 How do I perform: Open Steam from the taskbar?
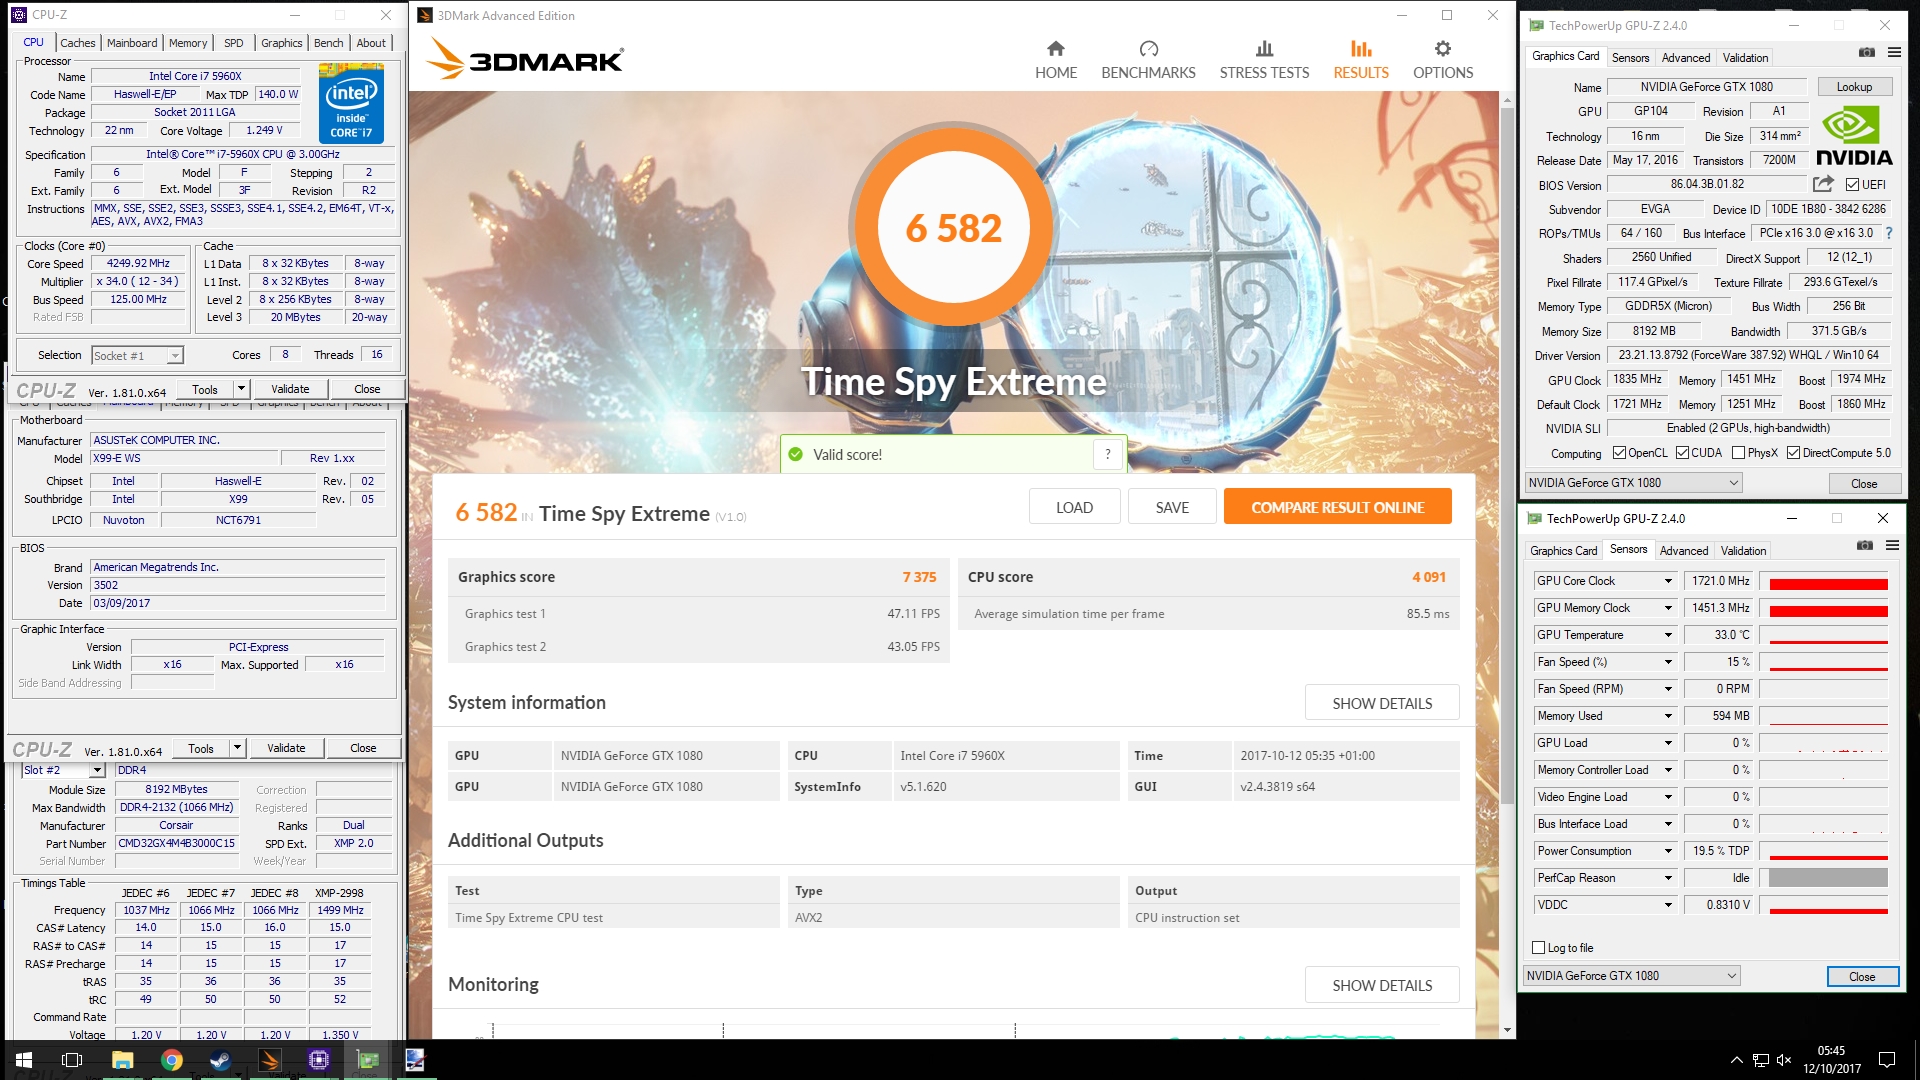(x=220, y=1060)
